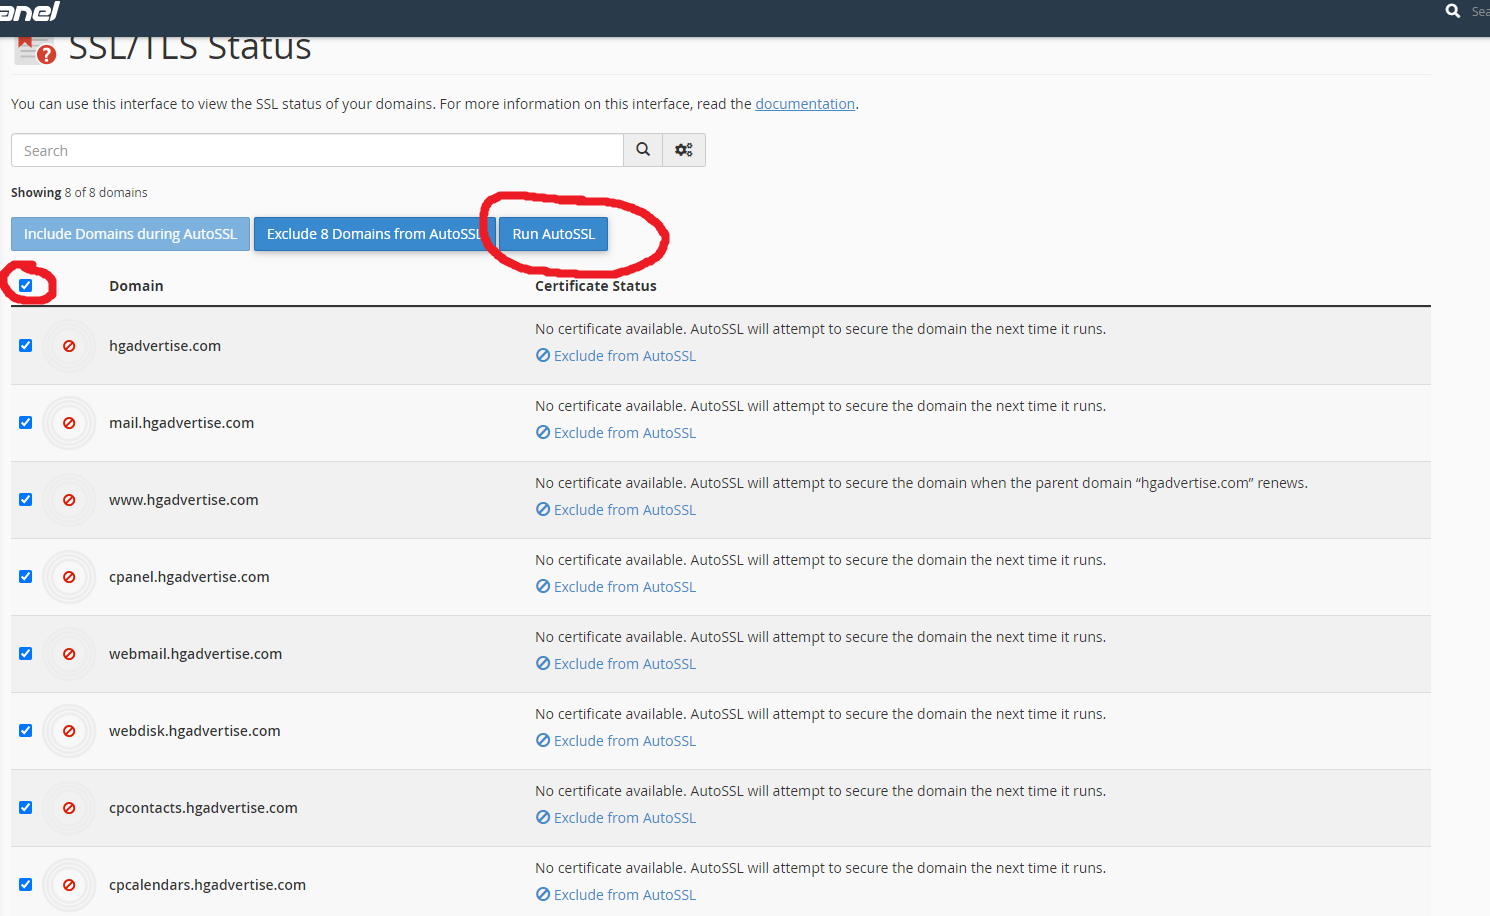Click the Domain column header
Screen dimensions: 1490x916
(x=136, y=286)
